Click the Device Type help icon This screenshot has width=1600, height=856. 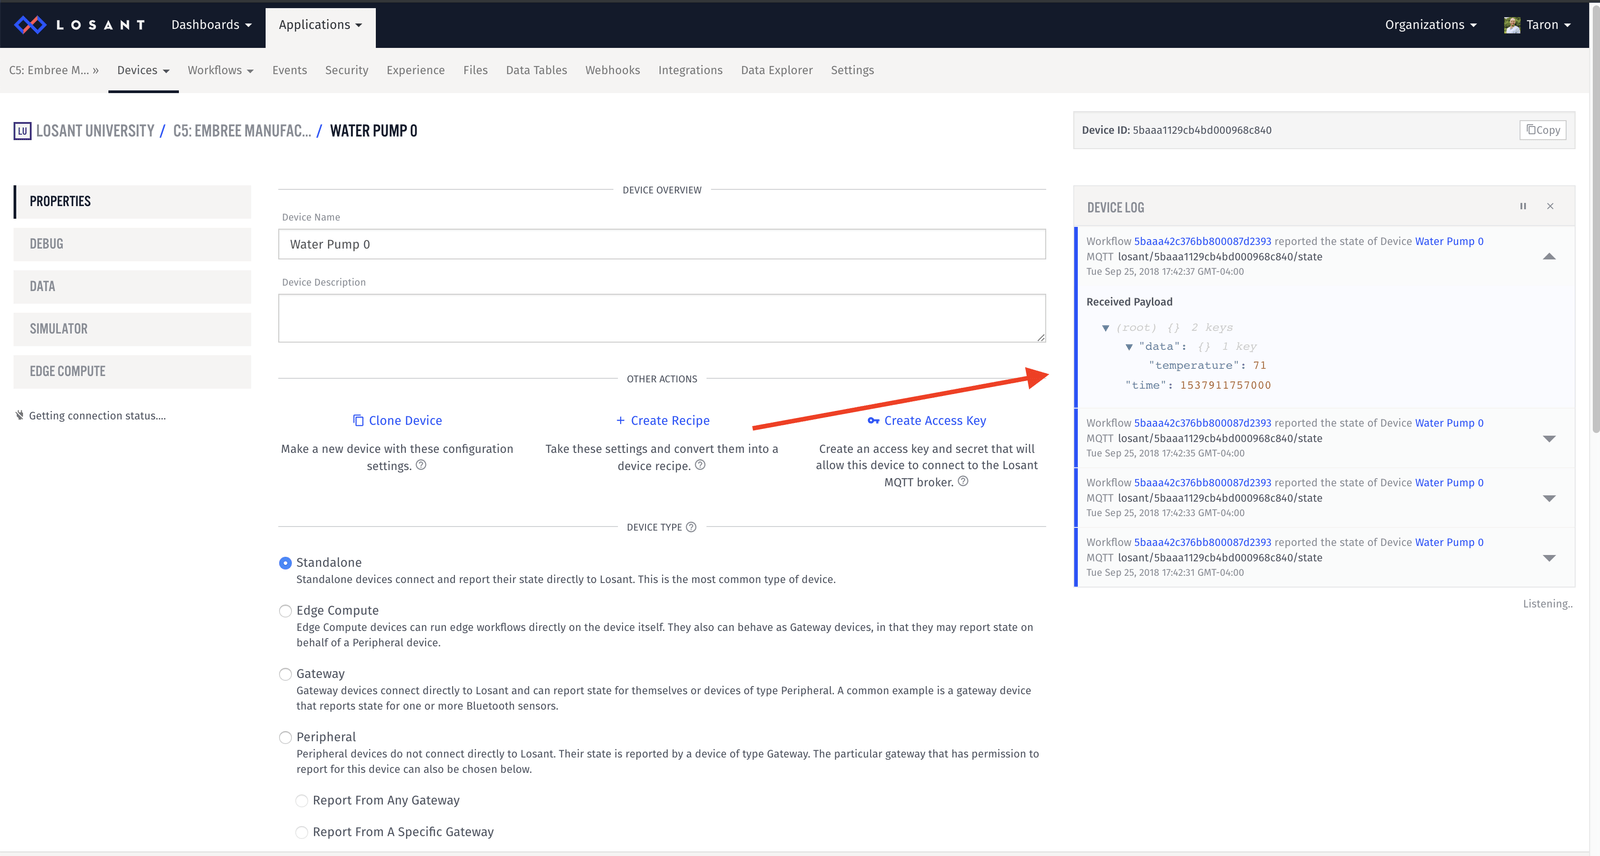coord(691,527)
